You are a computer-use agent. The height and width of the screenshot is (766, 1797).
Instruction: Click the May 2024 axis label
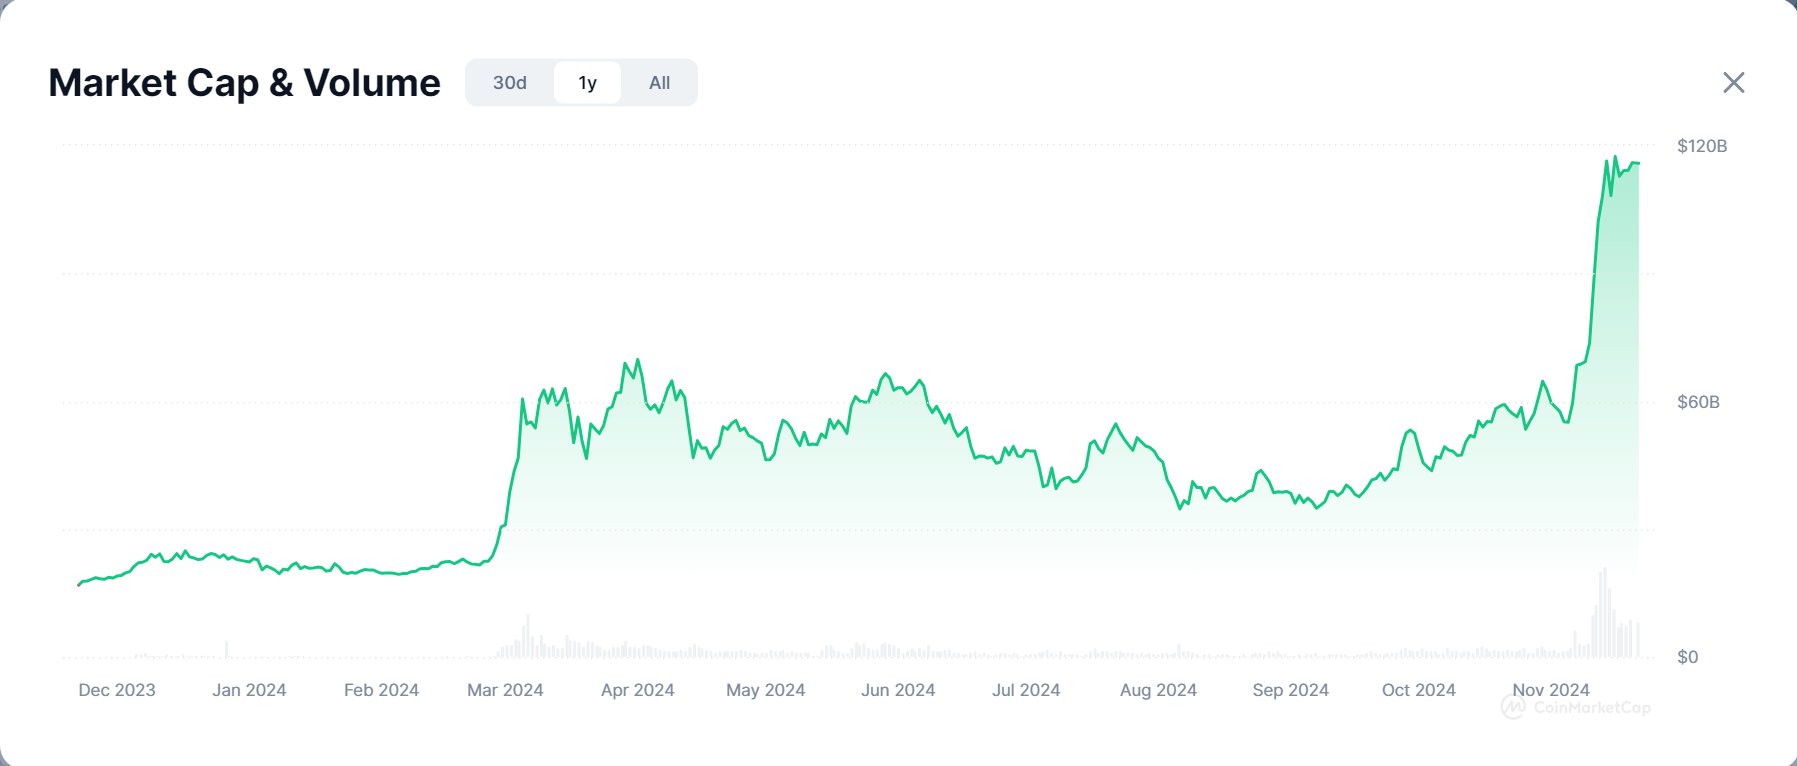pos(765,690)
